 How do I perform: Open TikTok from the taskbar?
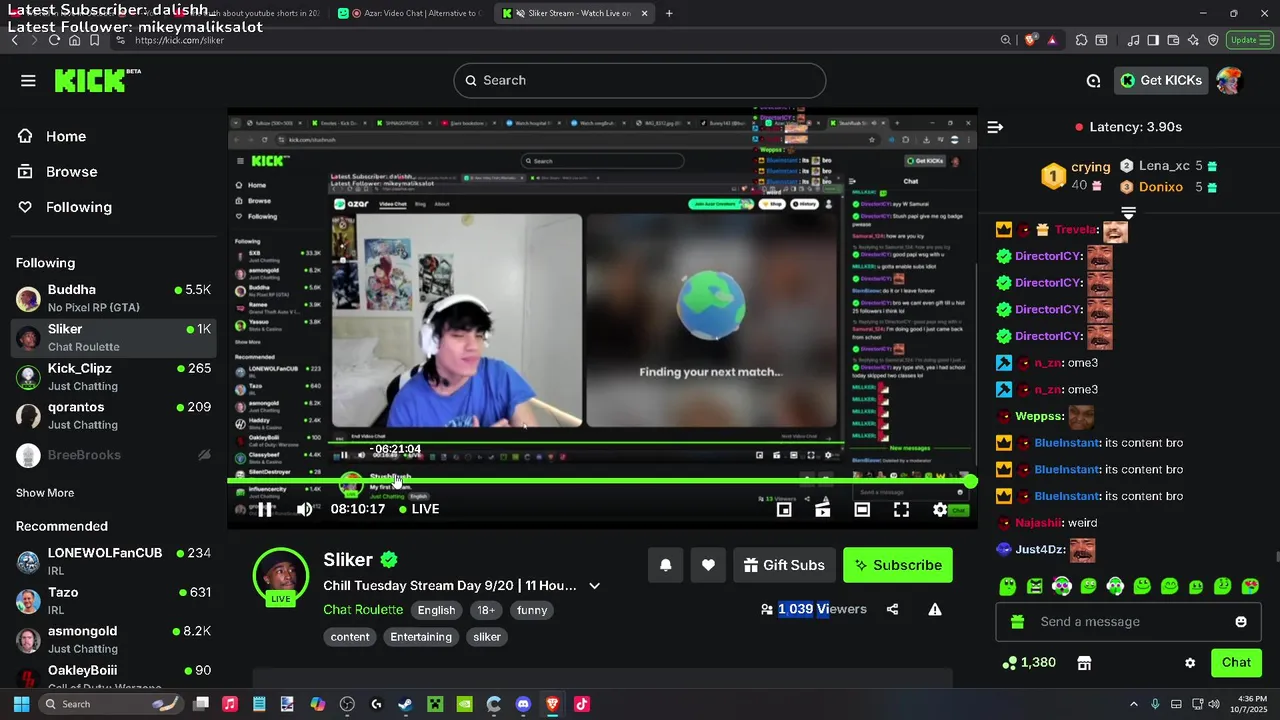tap(582, 704)
